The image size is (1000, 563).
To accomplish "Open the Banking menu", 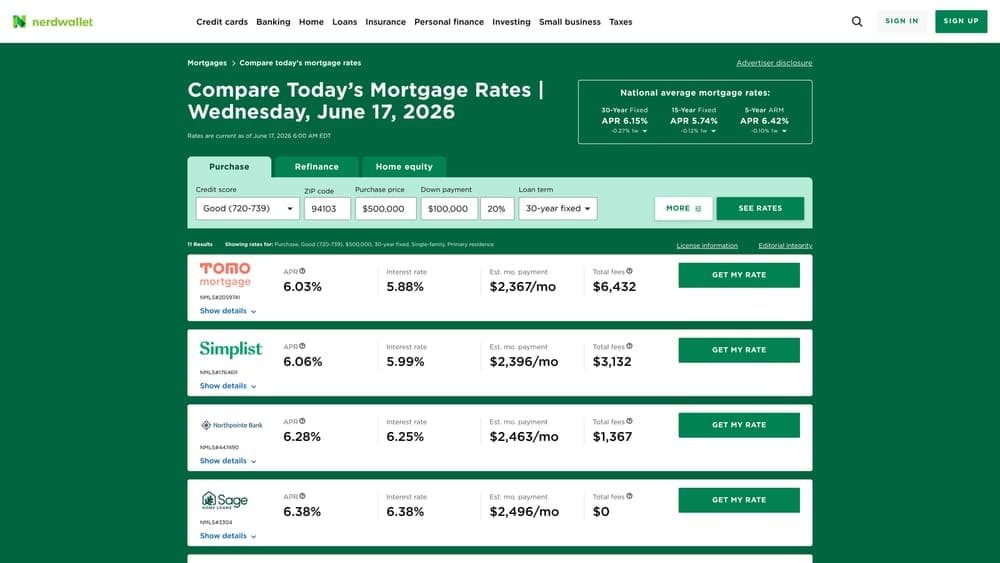I will point(273,22).
